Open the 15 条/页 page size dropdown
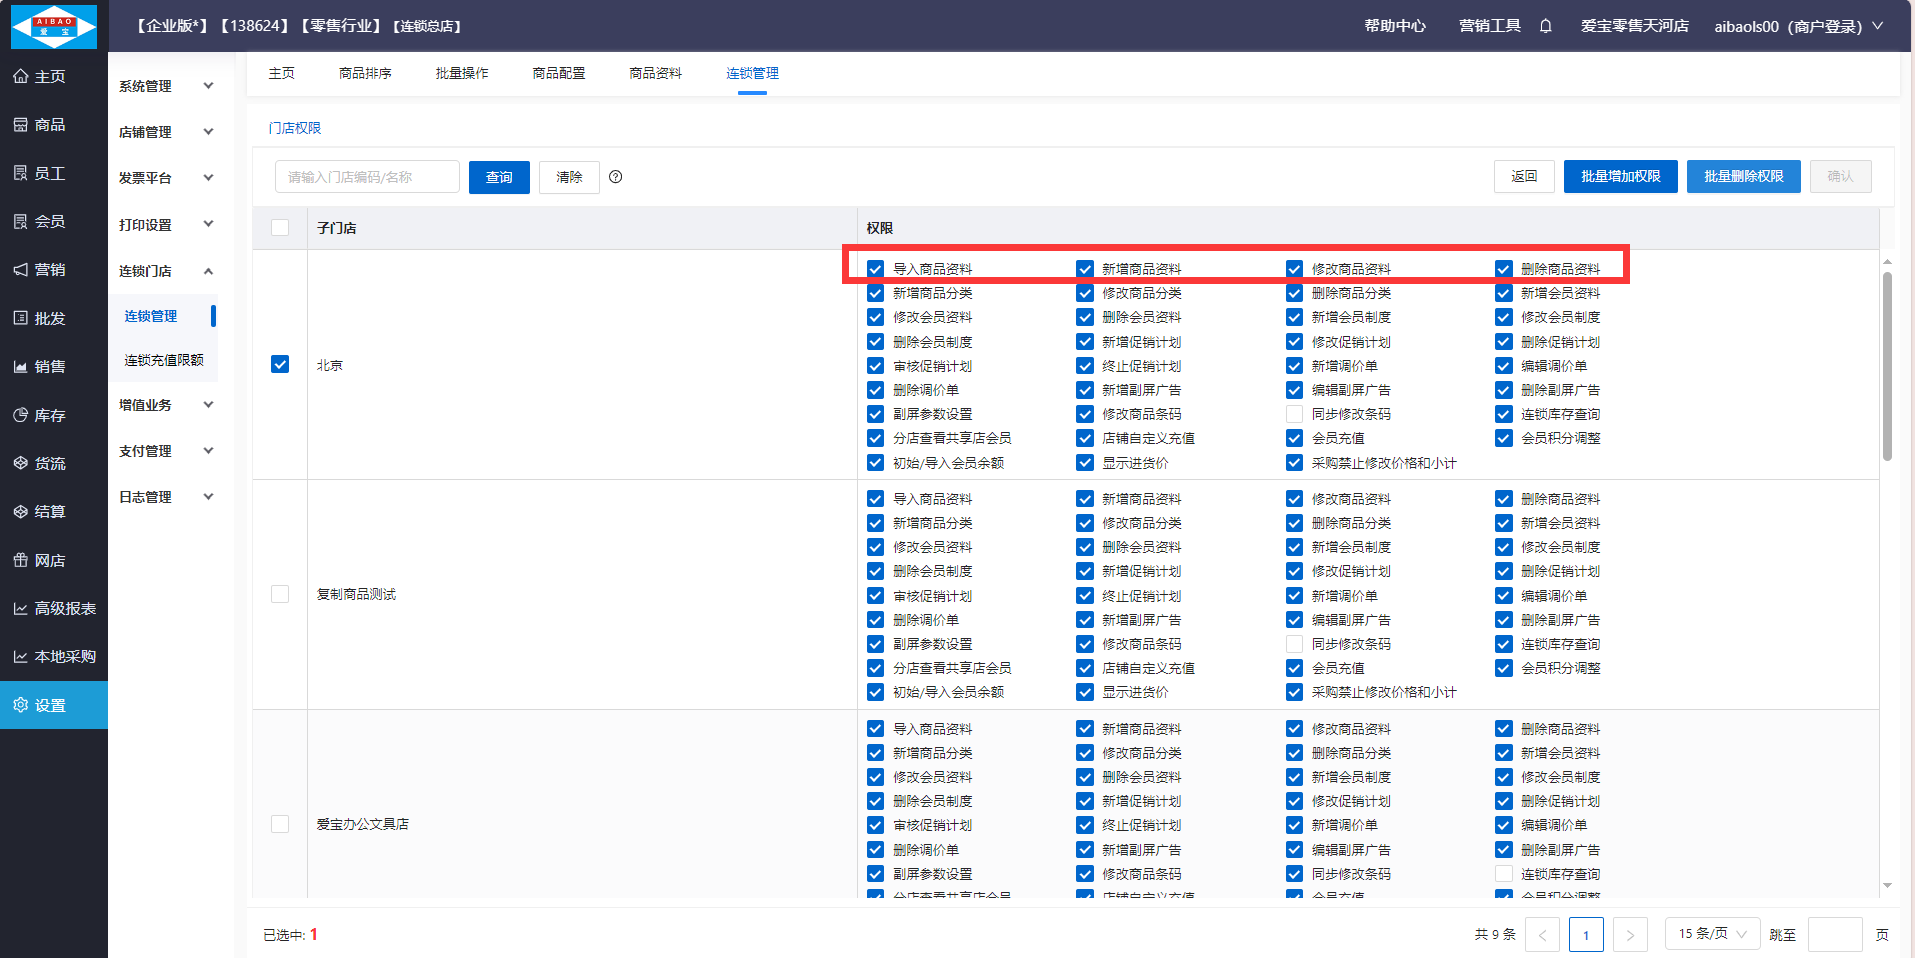 (1712, 934)
